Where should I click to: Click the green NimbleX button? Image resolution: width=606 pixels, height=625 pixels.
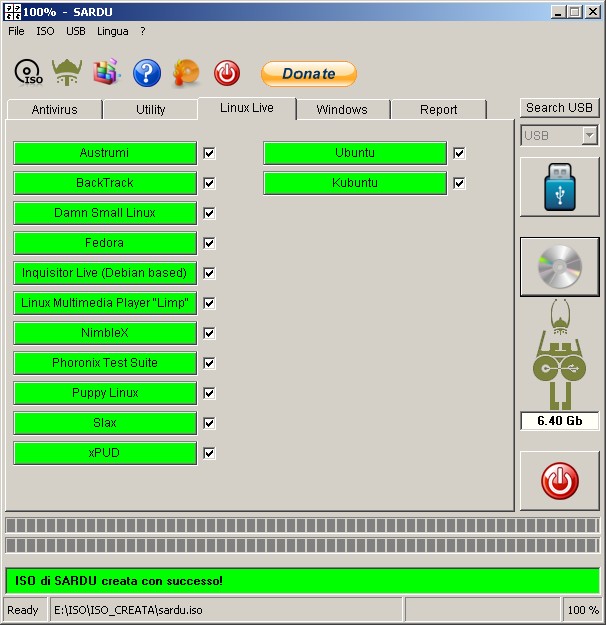(105, 333)
